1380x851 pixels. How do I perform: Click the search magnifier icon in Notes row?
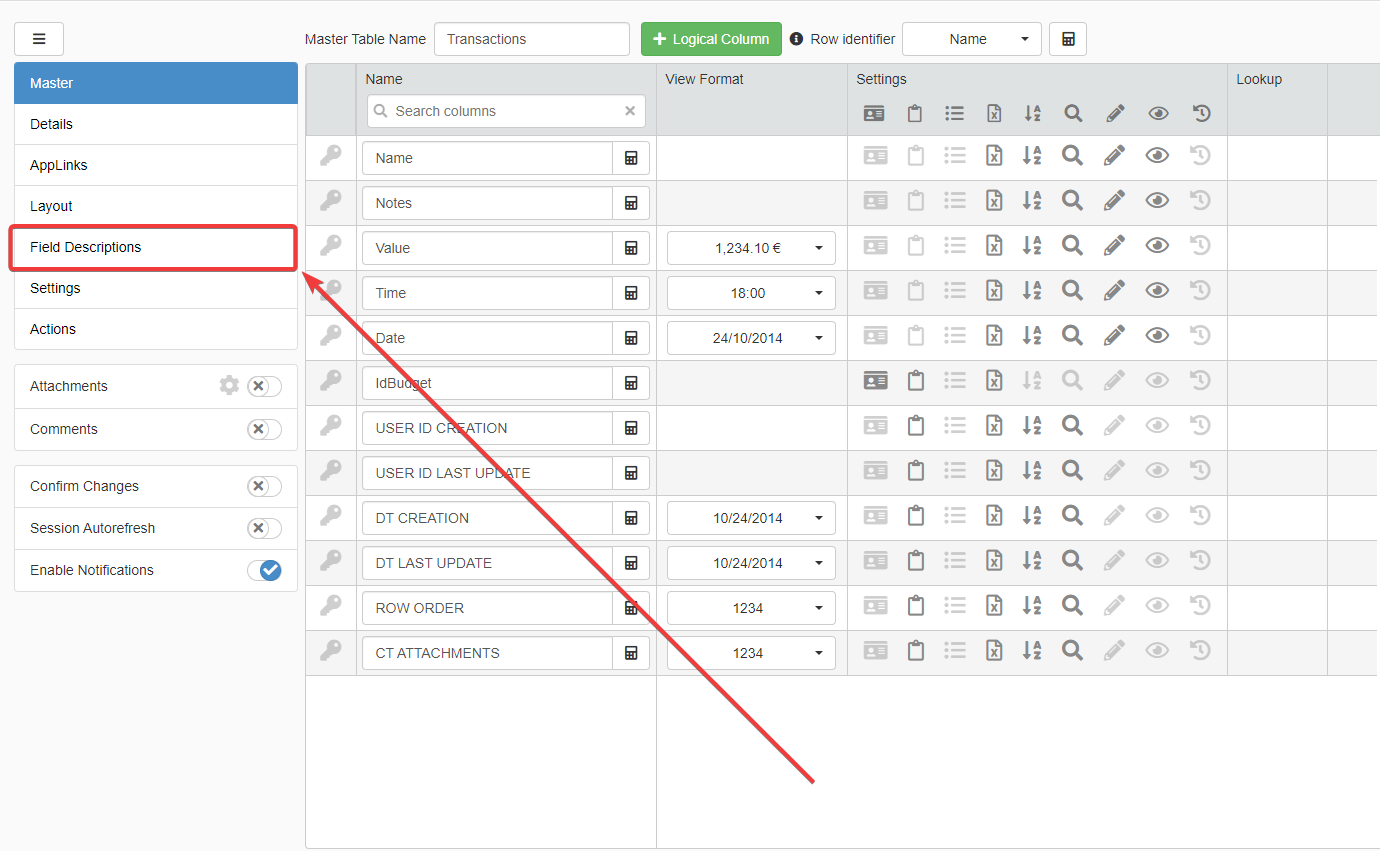click(x=1072, y=201)
